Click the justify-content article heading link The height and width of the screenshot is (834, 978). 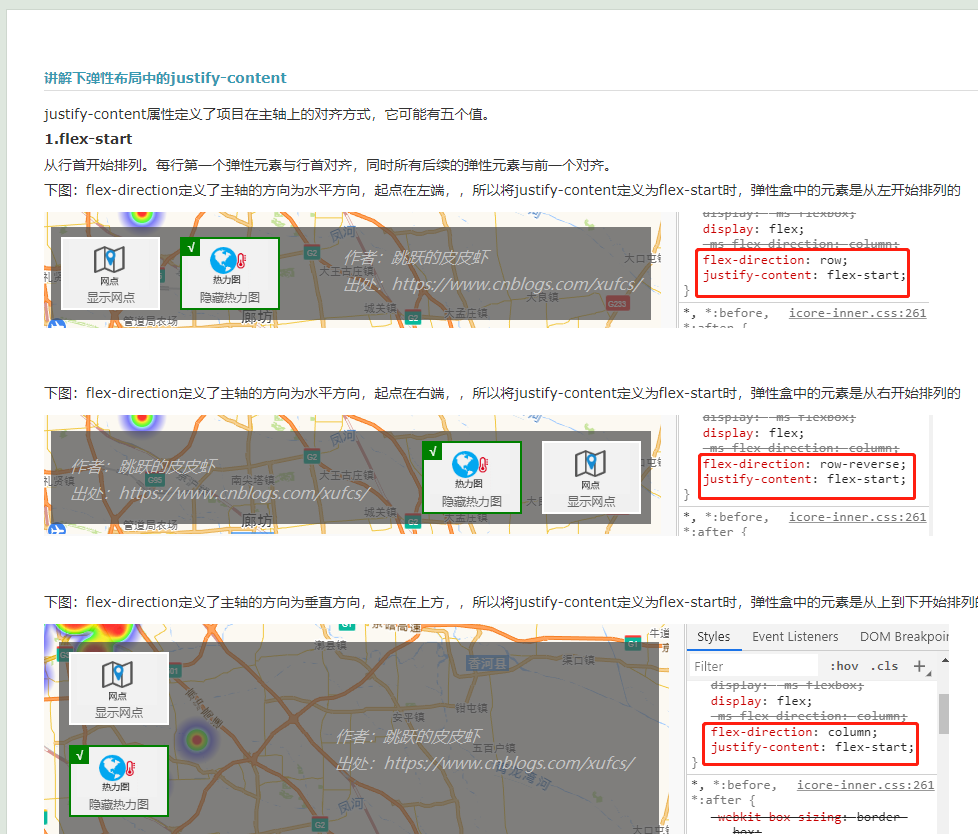[x=166, y=77]
